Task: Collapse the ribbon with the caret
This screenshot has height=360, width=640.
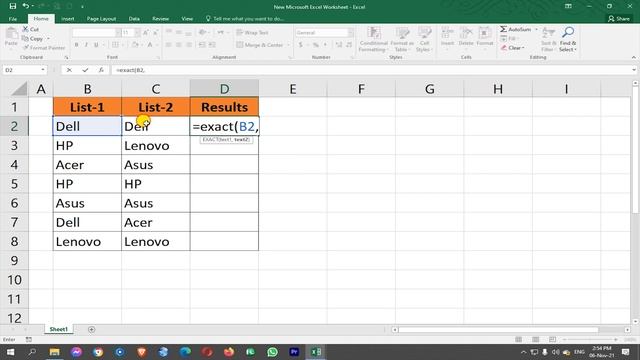Action: click(x=633, y=58)
